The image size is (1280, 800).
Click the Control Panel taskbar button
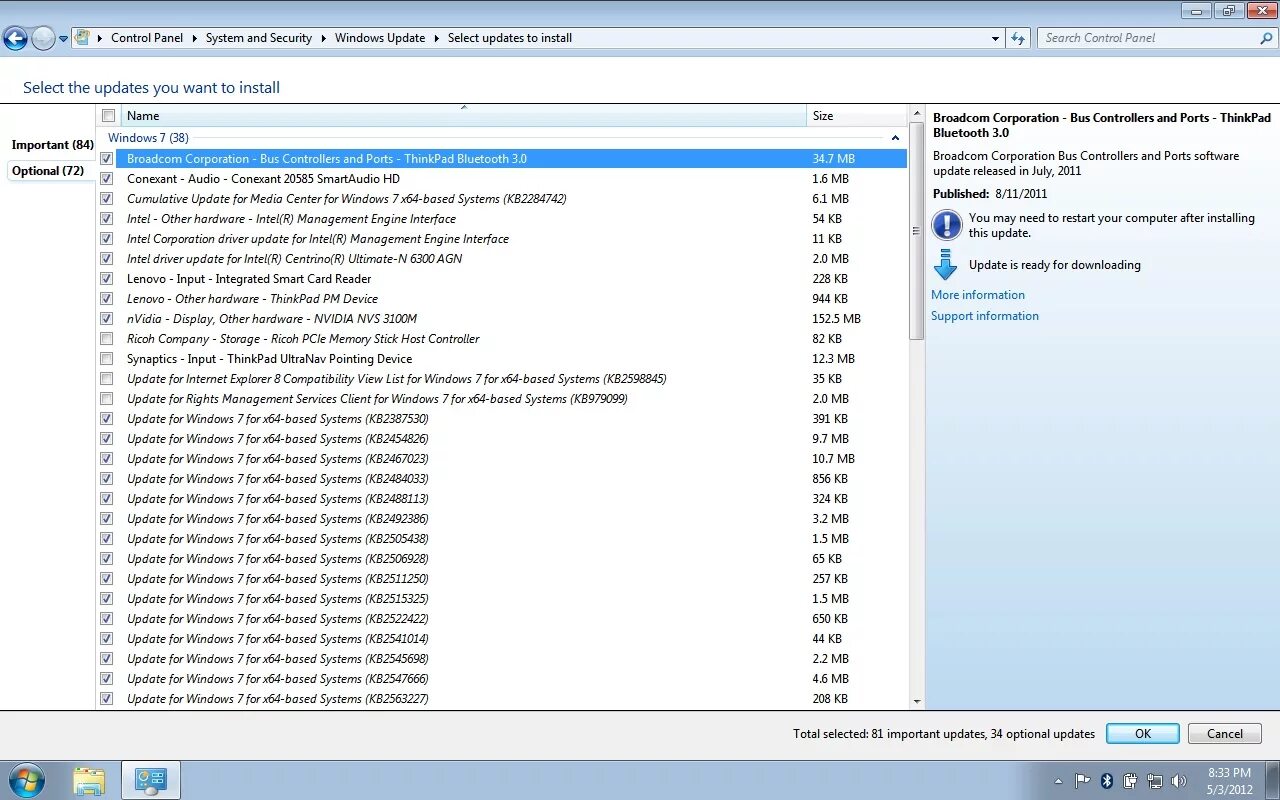[x=151, y=780]
